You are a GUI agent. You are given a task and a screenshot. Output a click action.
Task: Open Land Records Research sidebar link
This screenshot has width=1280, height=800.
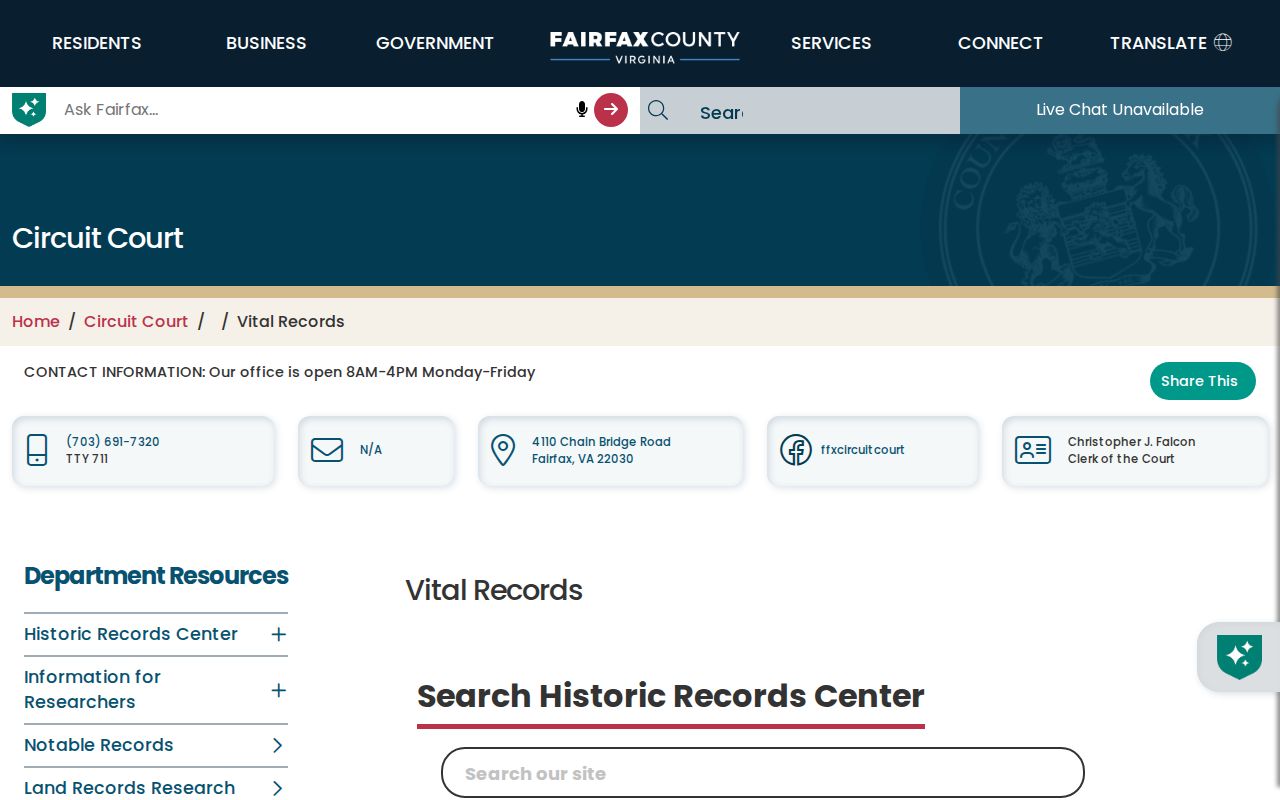click(130, 788)
